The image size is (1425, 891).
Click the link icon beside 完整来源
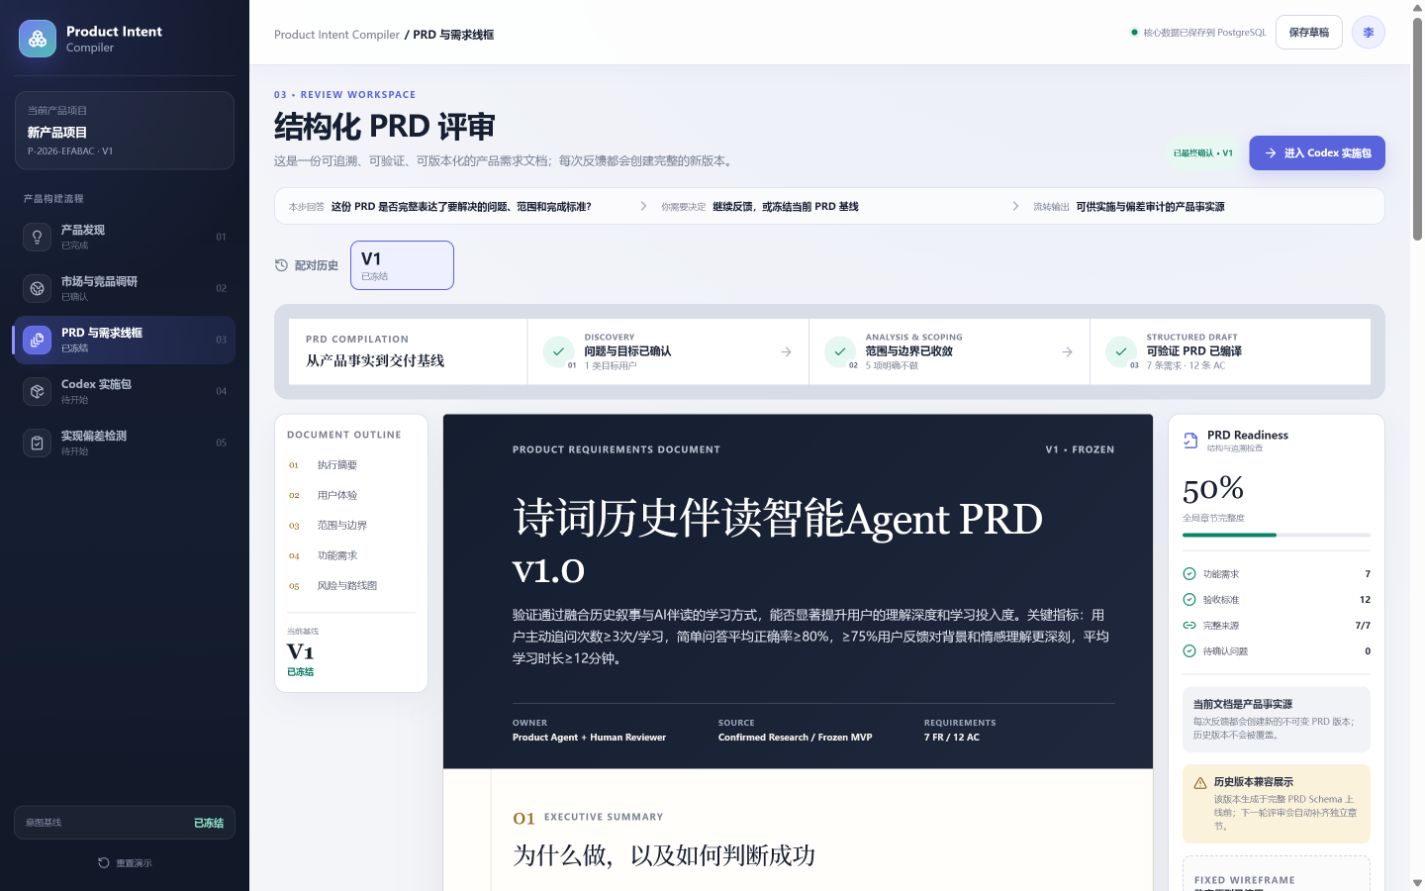(1189, 625)
